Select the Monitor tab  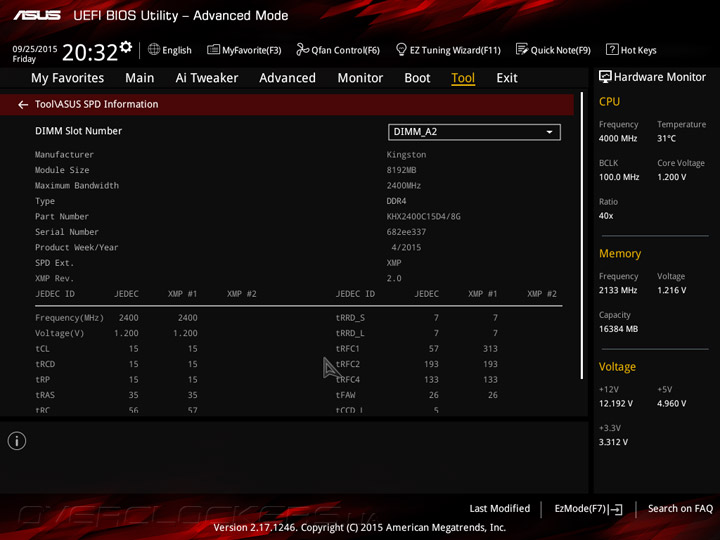tap(360, 78)
